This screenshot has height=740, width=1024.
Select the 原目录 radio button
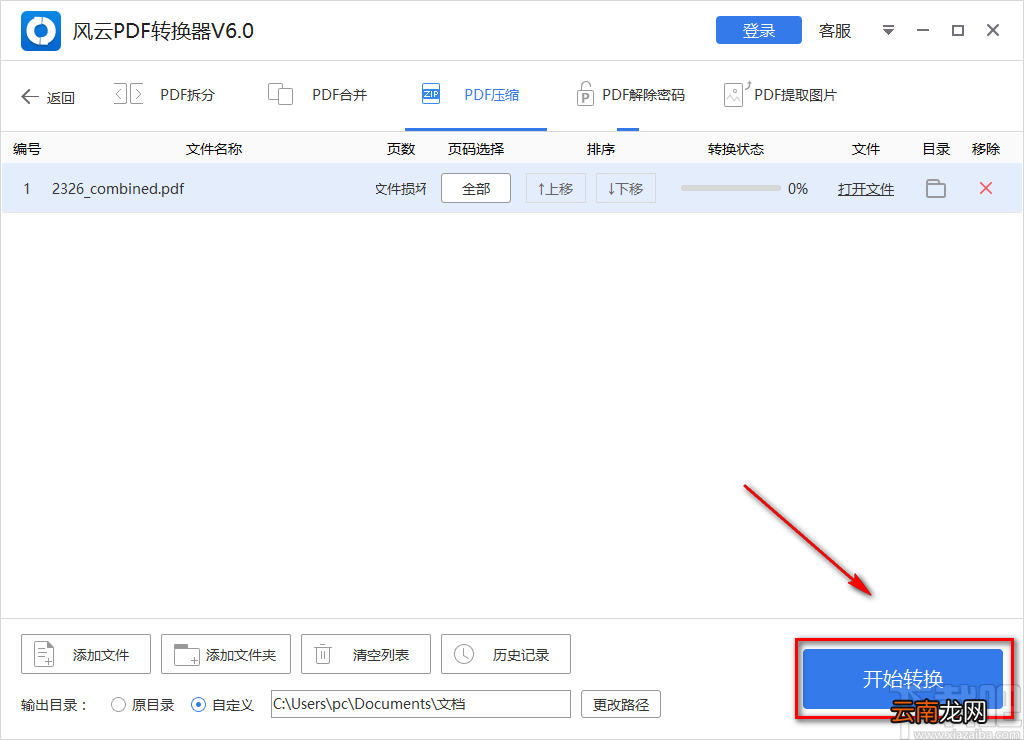click(x=118, y=705)
